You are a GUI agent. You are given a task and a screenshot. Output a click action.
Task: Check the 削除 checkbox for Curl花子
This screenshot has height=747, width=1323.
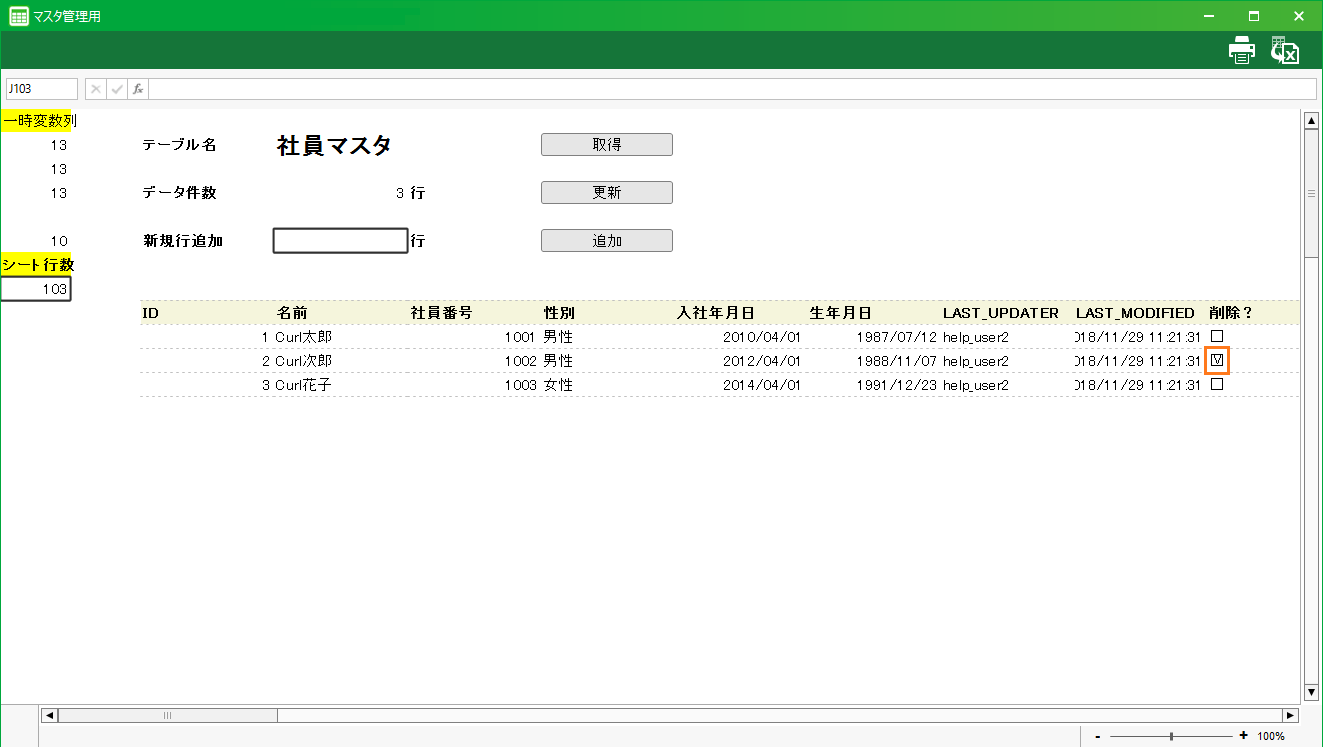pyautogui.click(x=1217, y=384)
